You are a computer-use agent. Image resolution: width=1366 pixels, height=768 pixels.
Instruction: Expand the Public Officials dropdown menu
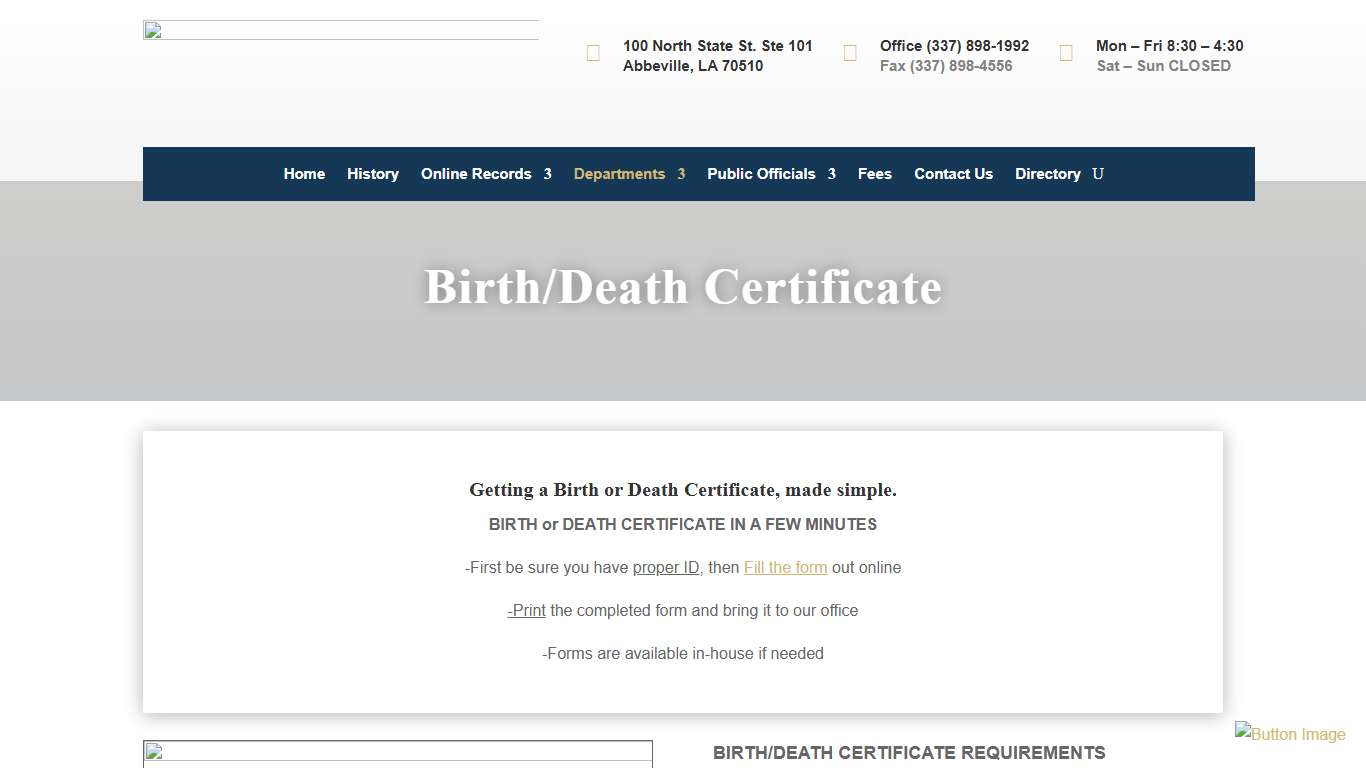[x=761, y=174]
